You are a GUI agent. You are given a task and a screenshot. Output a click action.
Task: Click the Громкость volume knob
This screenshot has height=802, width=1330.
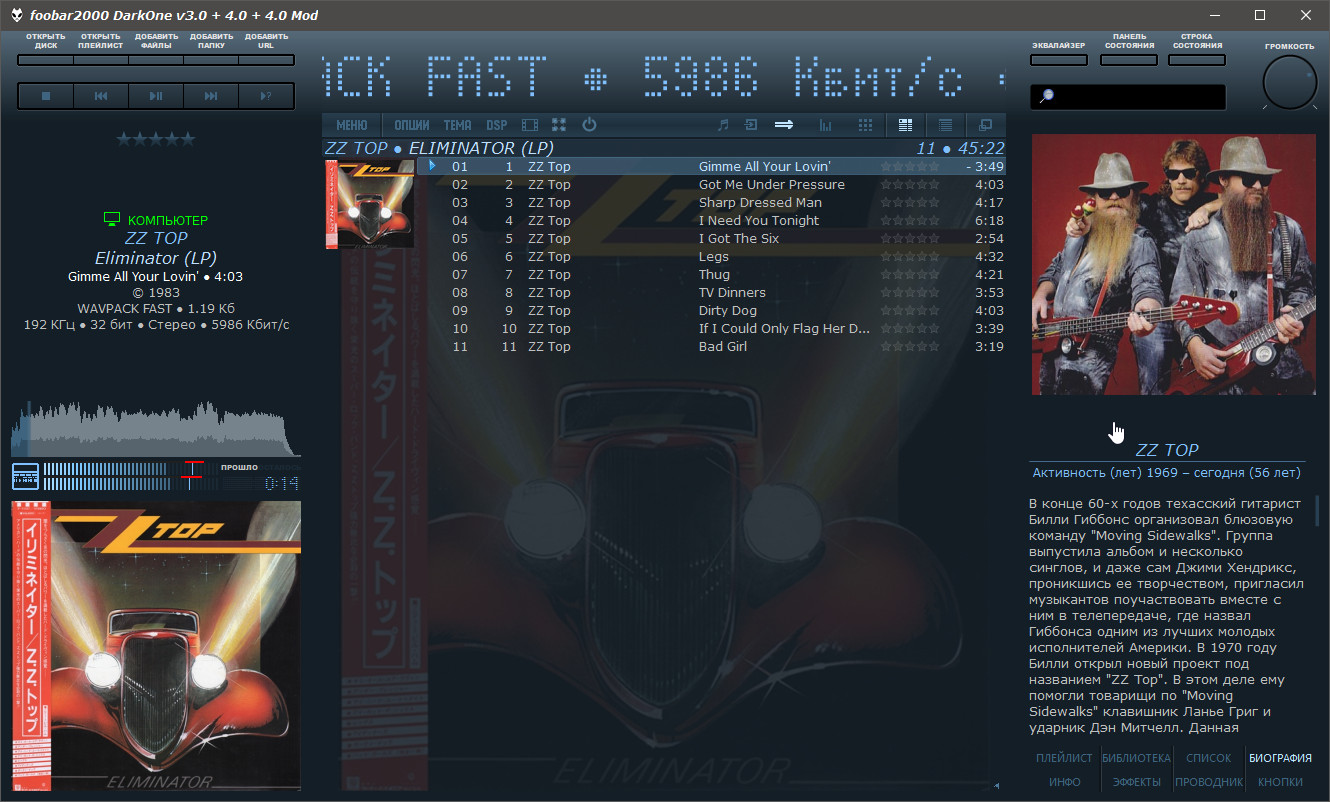(x=1289, y=82)
